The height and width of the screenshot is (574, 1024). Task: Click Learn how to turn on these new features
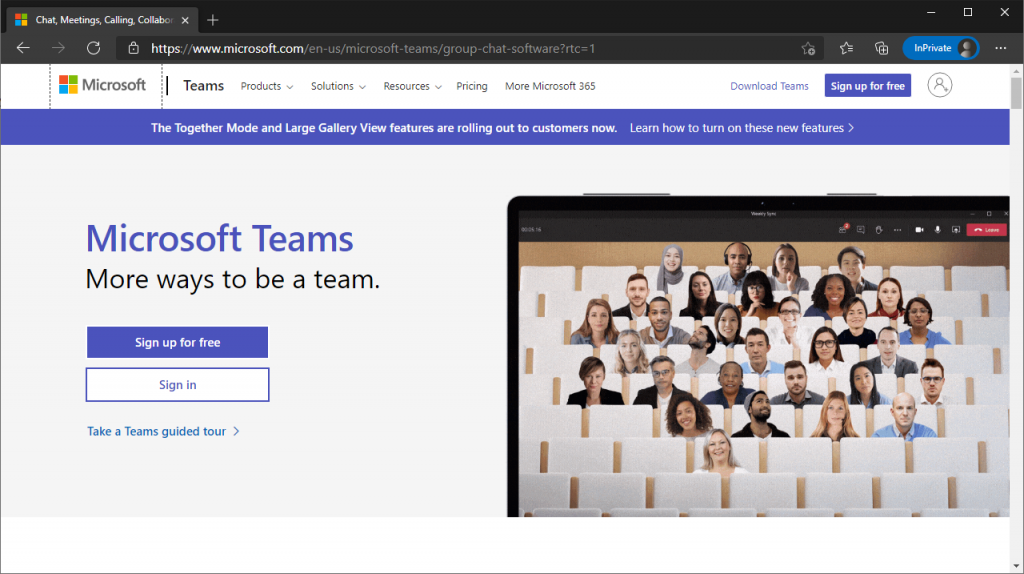[x=742, y=128]
